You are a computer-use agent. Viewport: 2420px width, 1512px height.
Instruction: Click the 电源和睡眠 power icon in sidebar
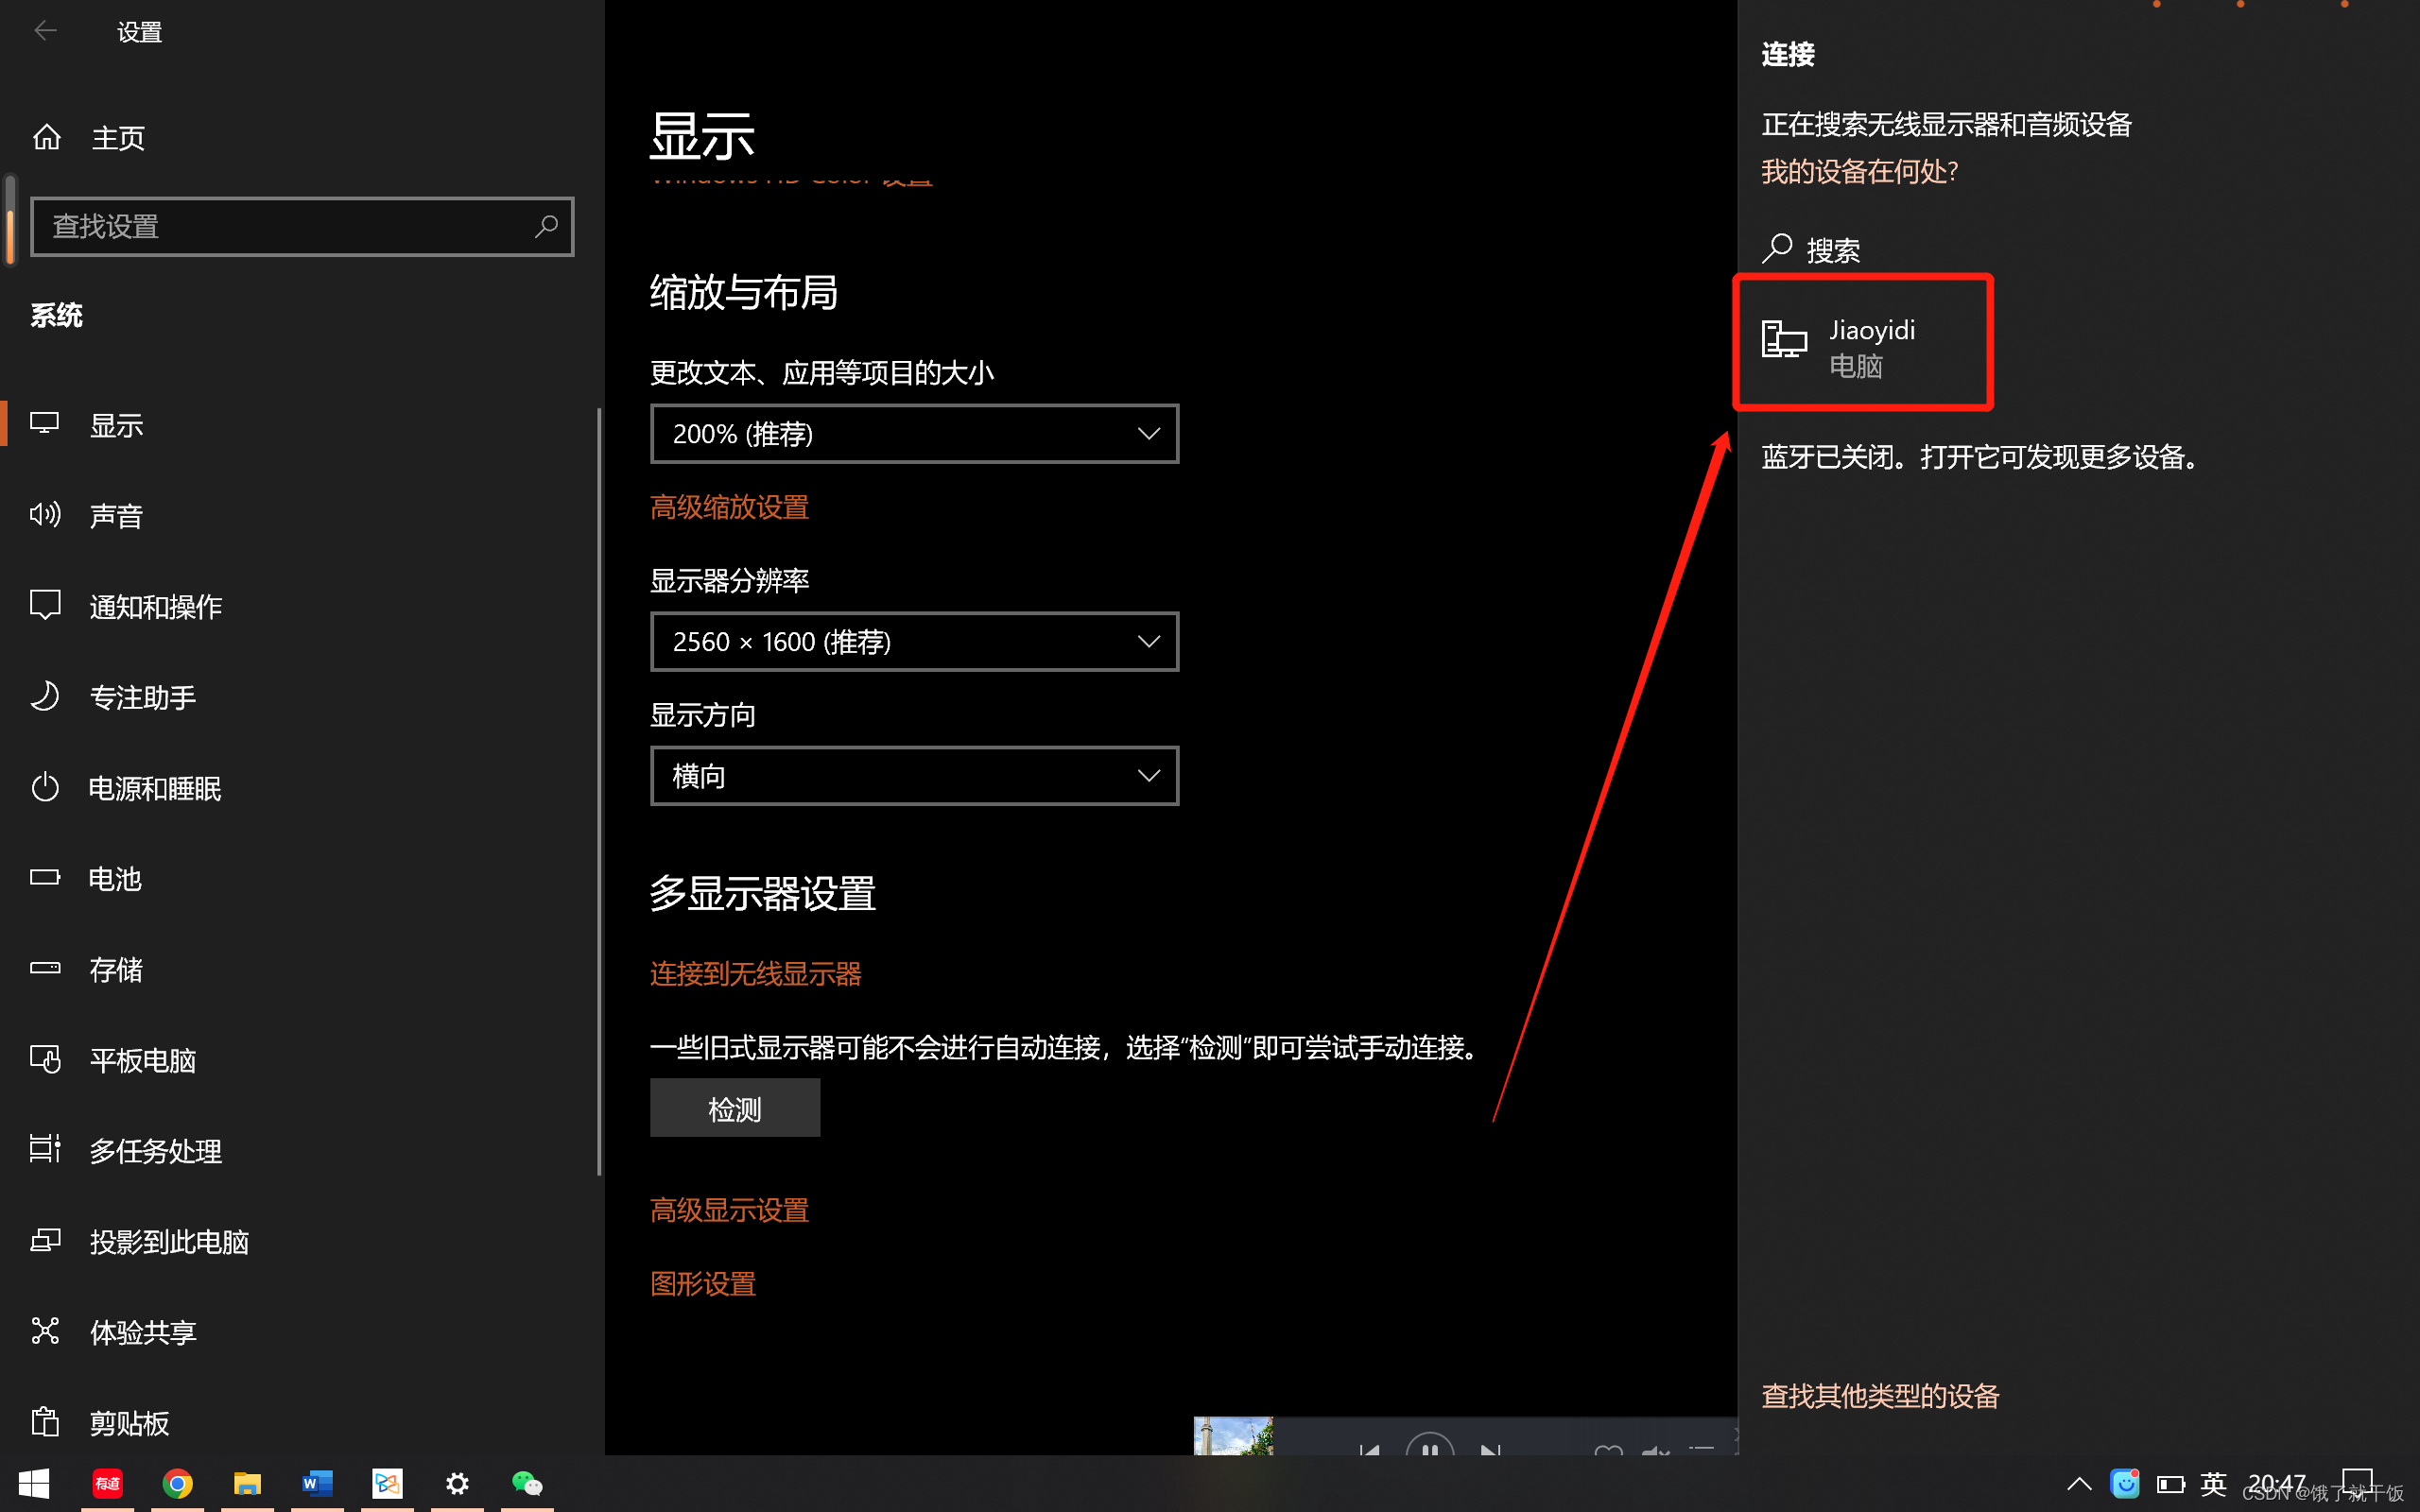(47, 787)
